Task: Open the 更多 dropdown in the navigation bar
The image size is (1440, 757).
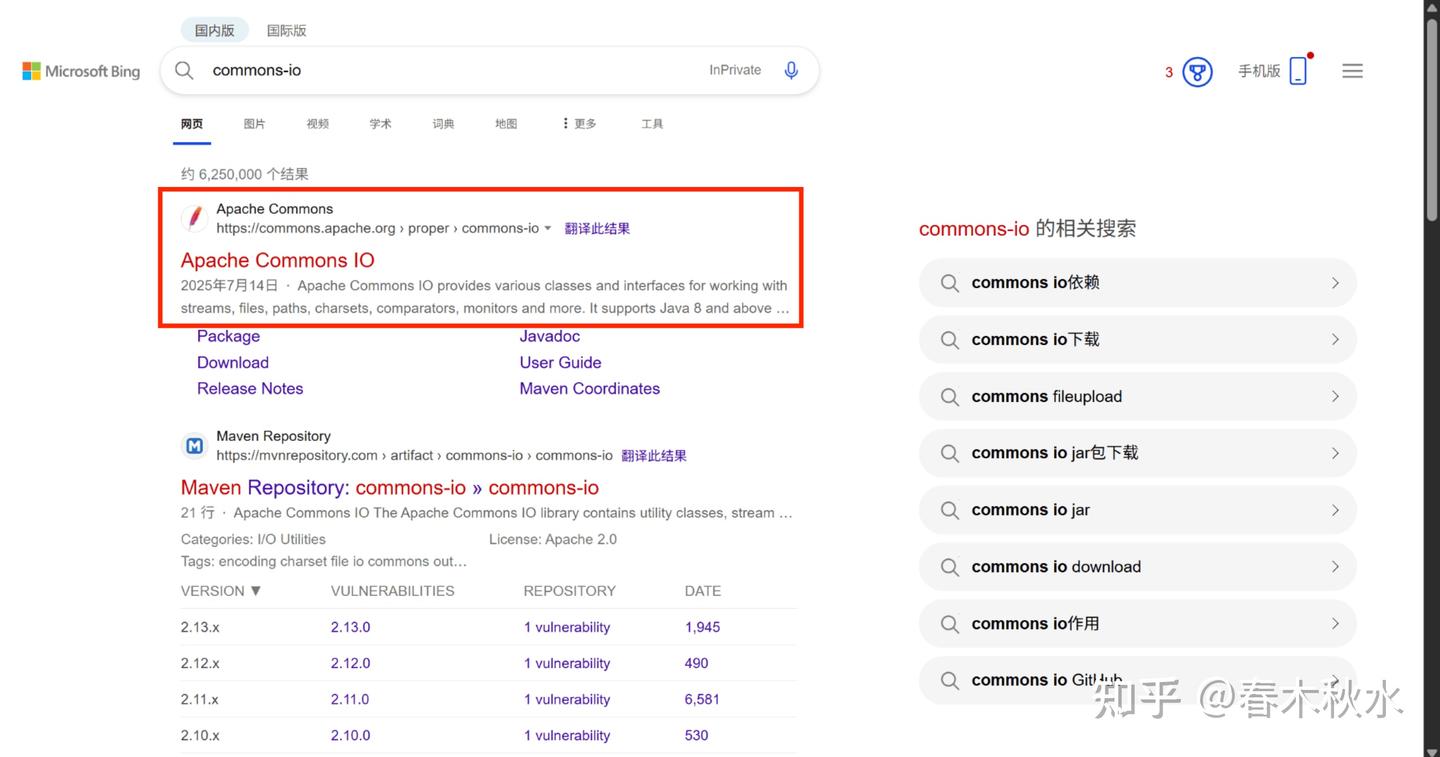Action: (x=578, y=123)
